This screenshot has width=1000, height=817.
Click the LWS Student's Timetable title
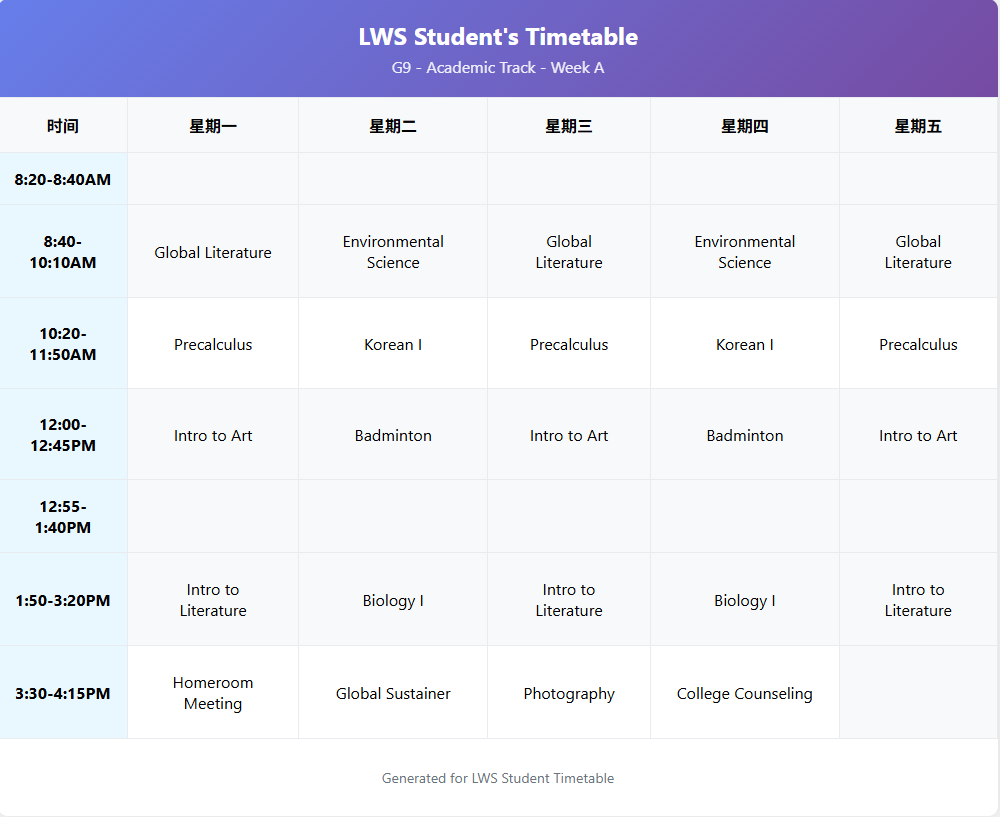pos(498,37)
